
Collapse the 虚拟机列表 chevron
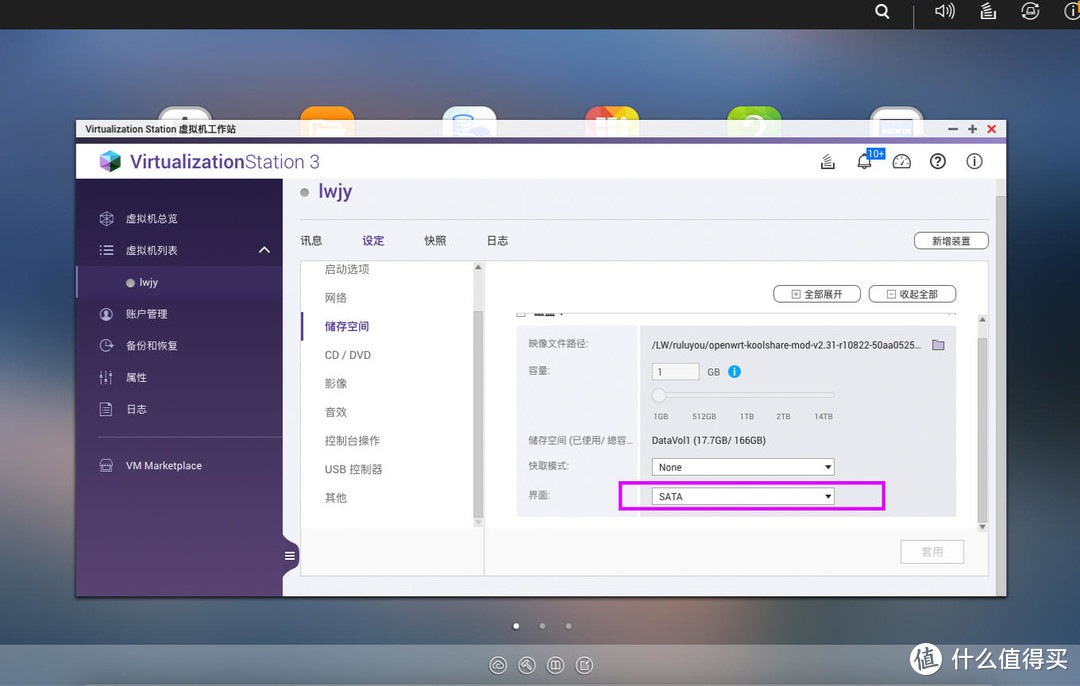(264, 250)
